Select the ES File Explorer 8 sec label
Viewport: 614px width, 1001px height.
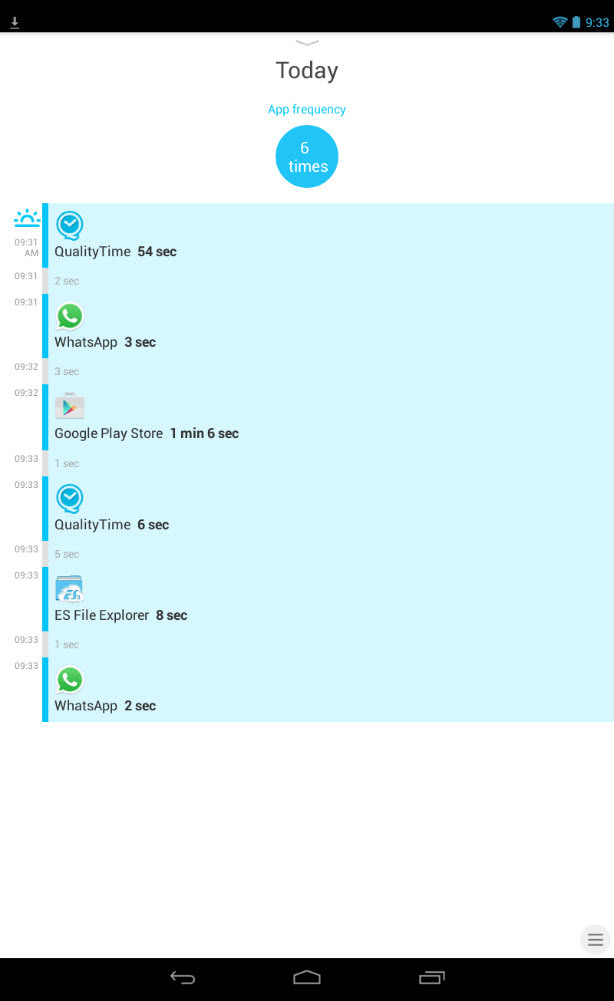121,615
